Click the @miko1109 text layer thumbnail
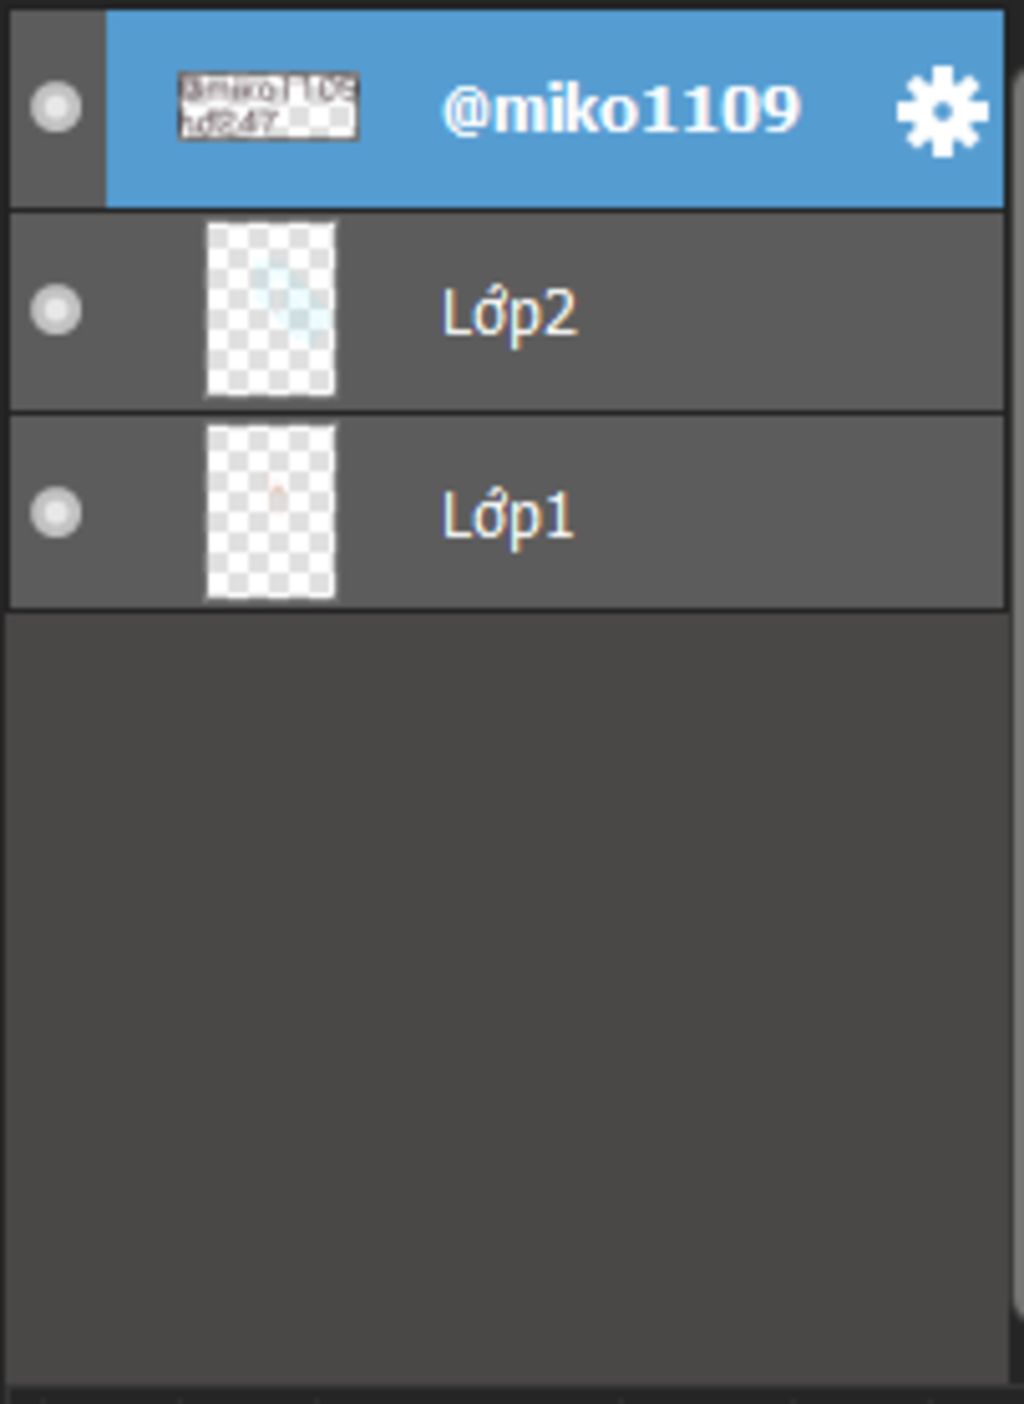Image resolution: width=1024 pixels, height=1404 pixels. pos(268,106)
